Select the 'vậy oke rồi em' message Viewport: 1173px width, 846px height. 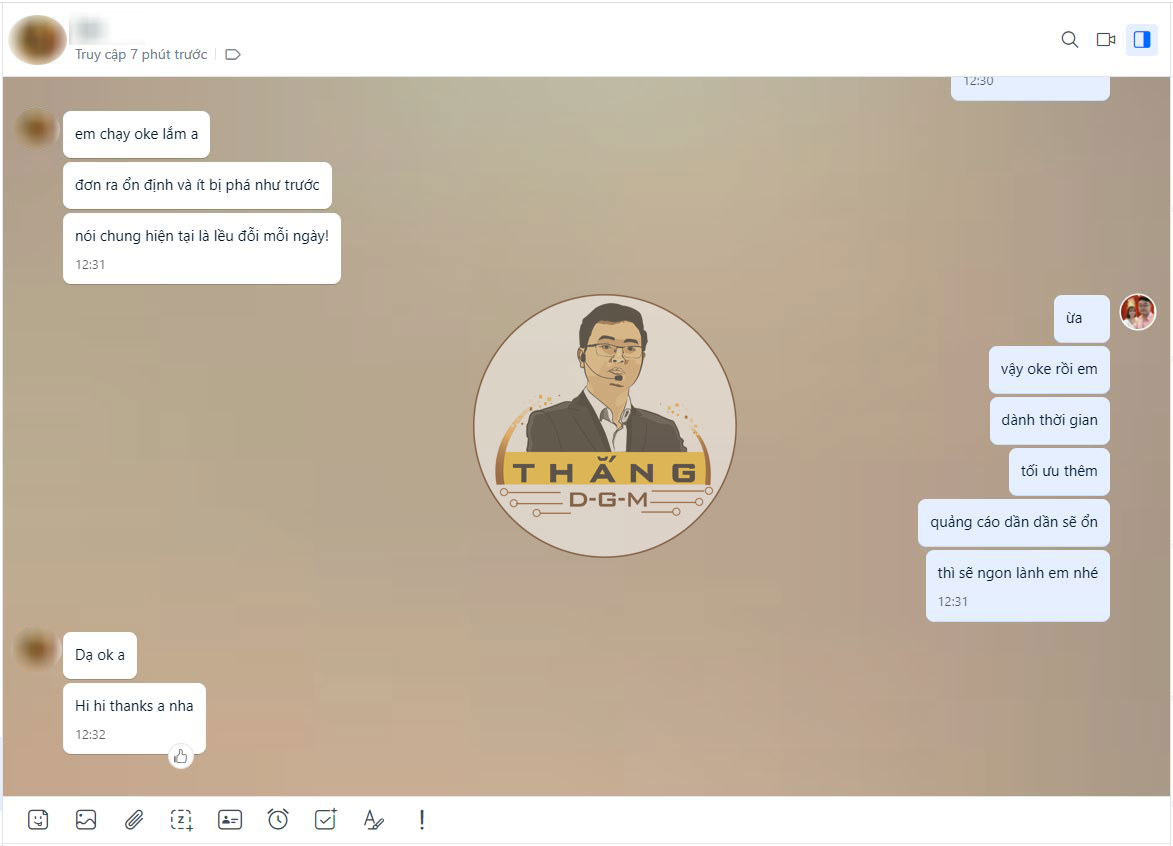pyautogui.click(x=1049, y=370)
